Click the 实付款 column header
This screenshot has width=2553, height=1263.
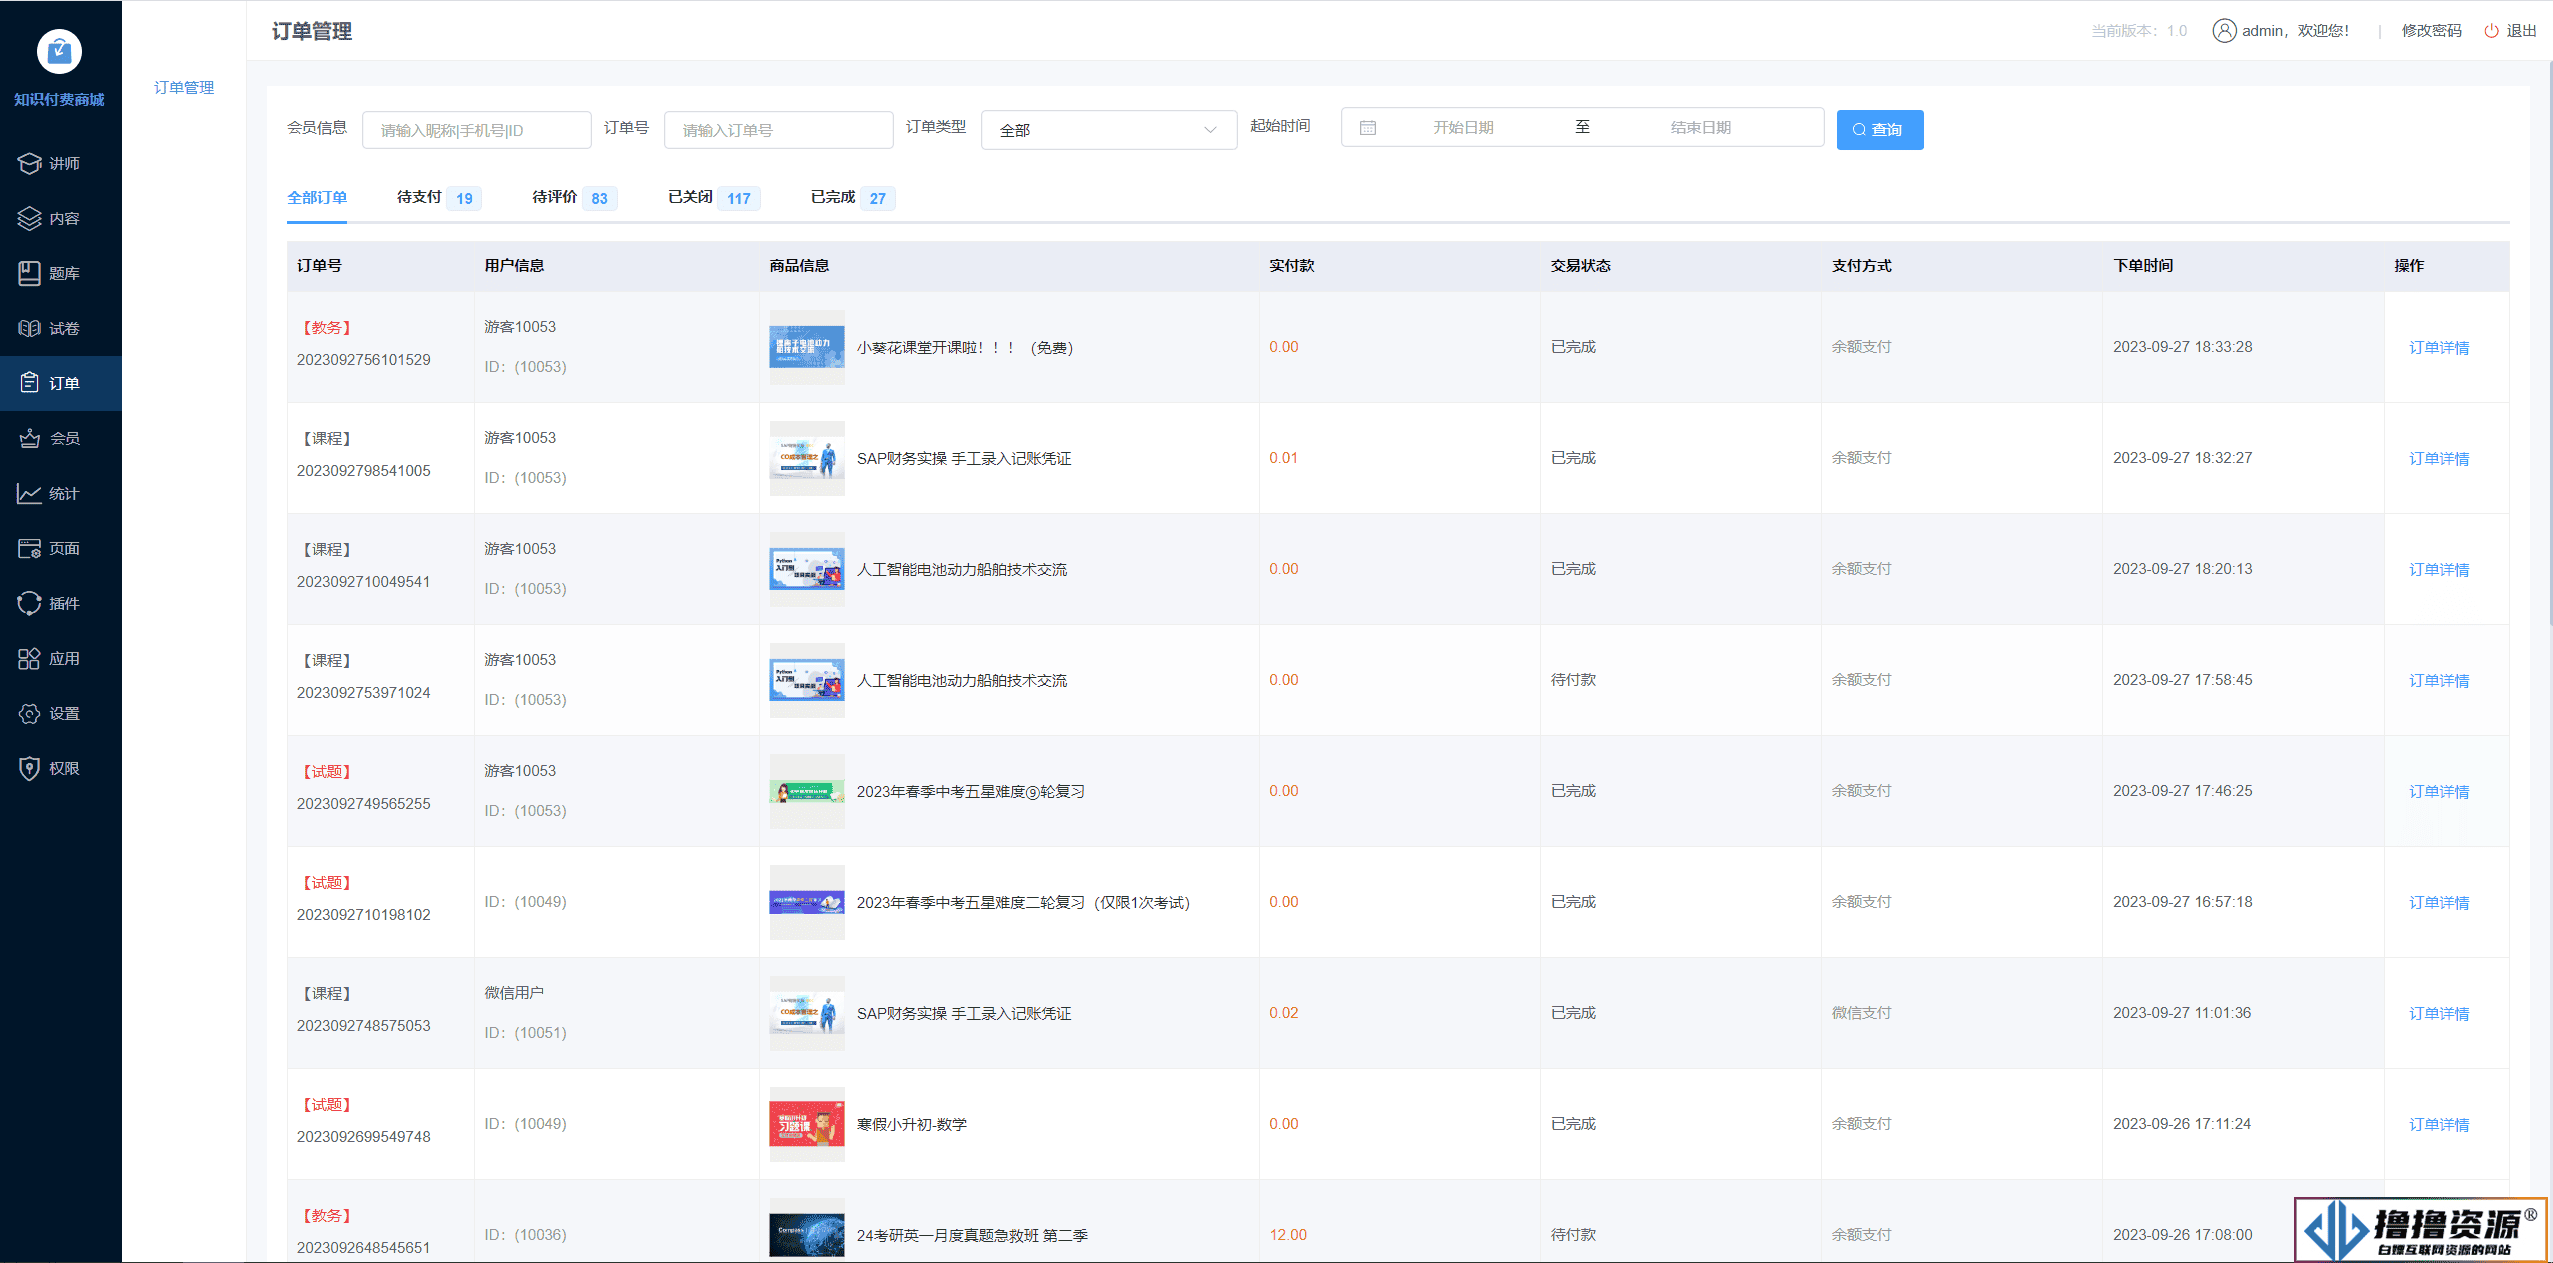pyautogui.click(x=1292, y=266)
